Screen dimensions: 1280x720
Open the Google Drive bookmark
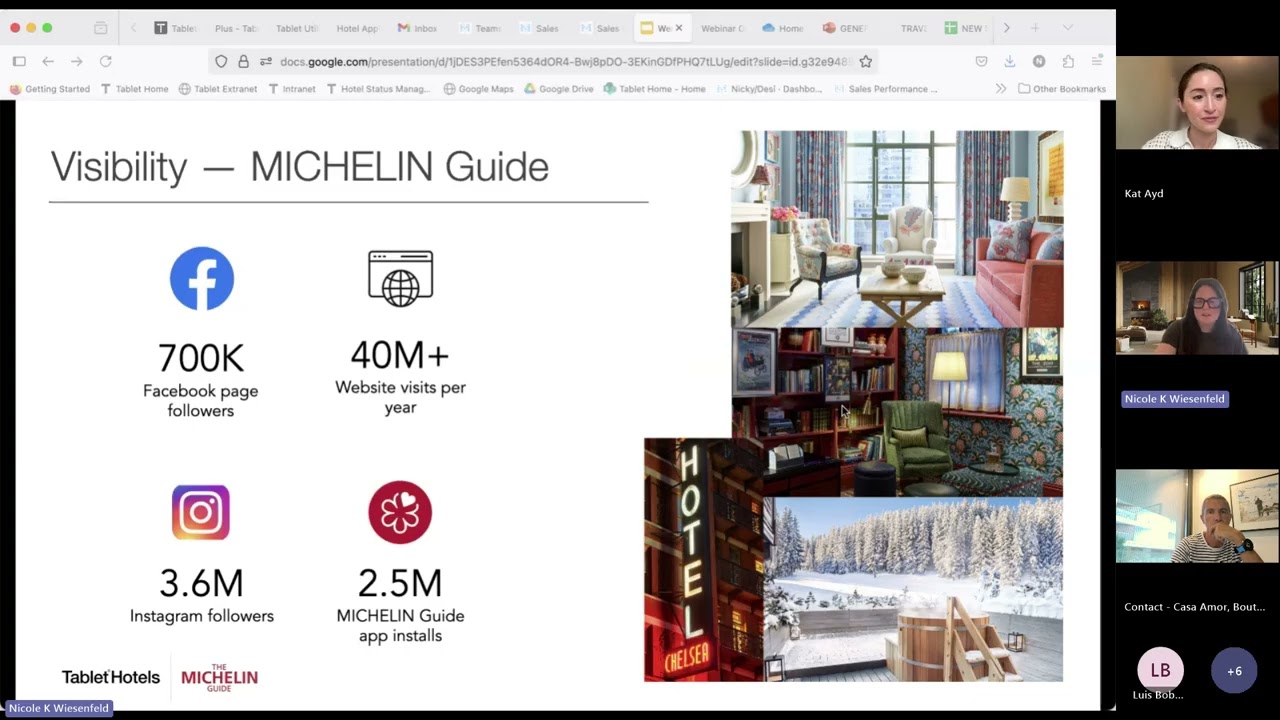[x=558, y=89]
